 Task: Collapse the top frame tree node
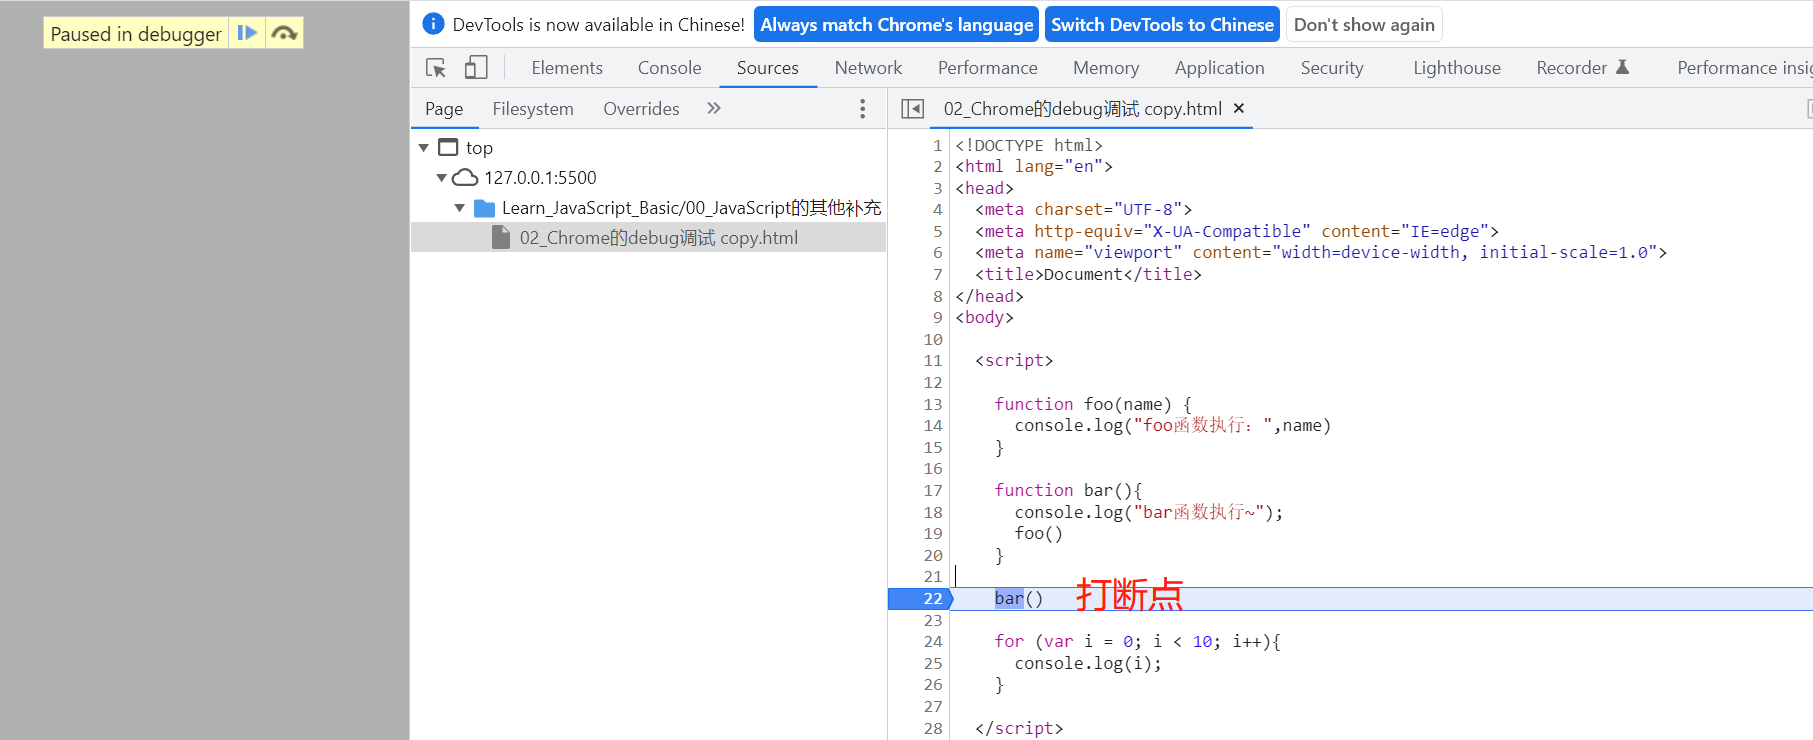click(424, 148)
